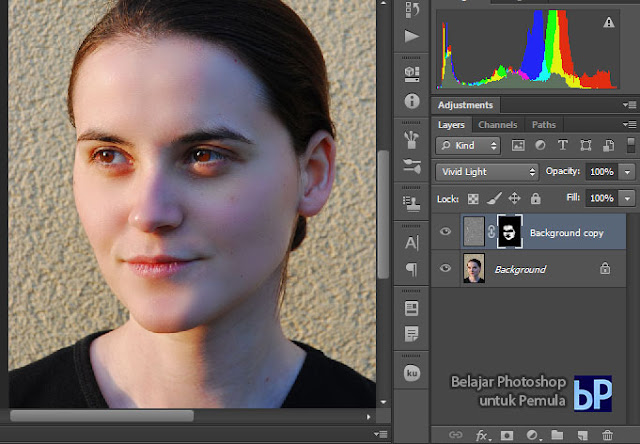Filter layers by smart objects icon
The image size is (640, 444).
click(609, 145)
